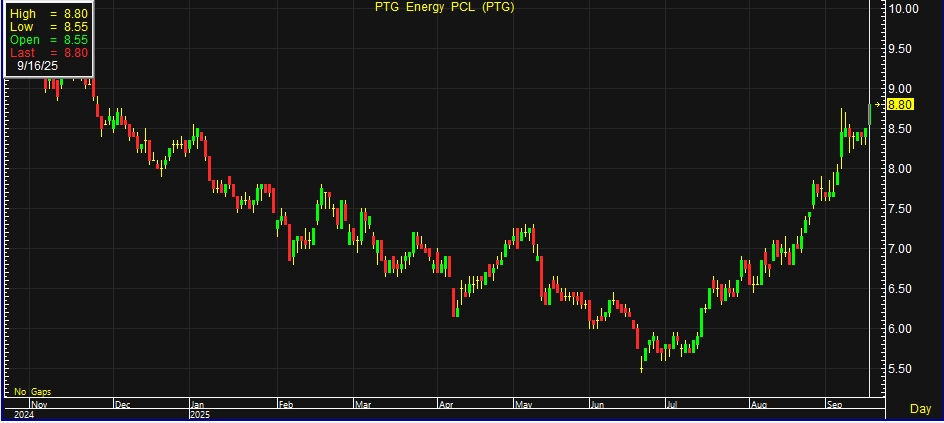Screen dimensions: 944x423
Task: Click the 10.00 price axis label
Action: 904,9
